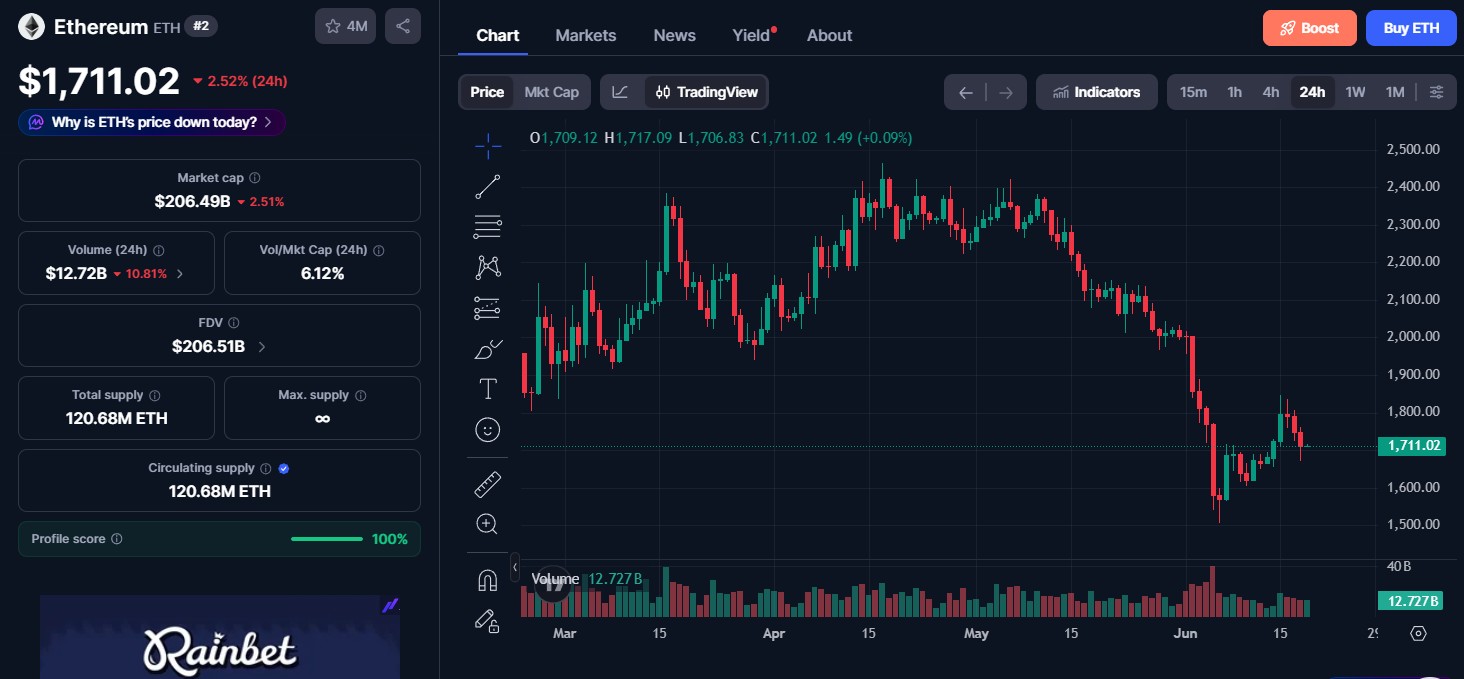The image size is (1464, 679).
Task: Show Market cap info tooltip icon
Action: (x=255, y=178)
